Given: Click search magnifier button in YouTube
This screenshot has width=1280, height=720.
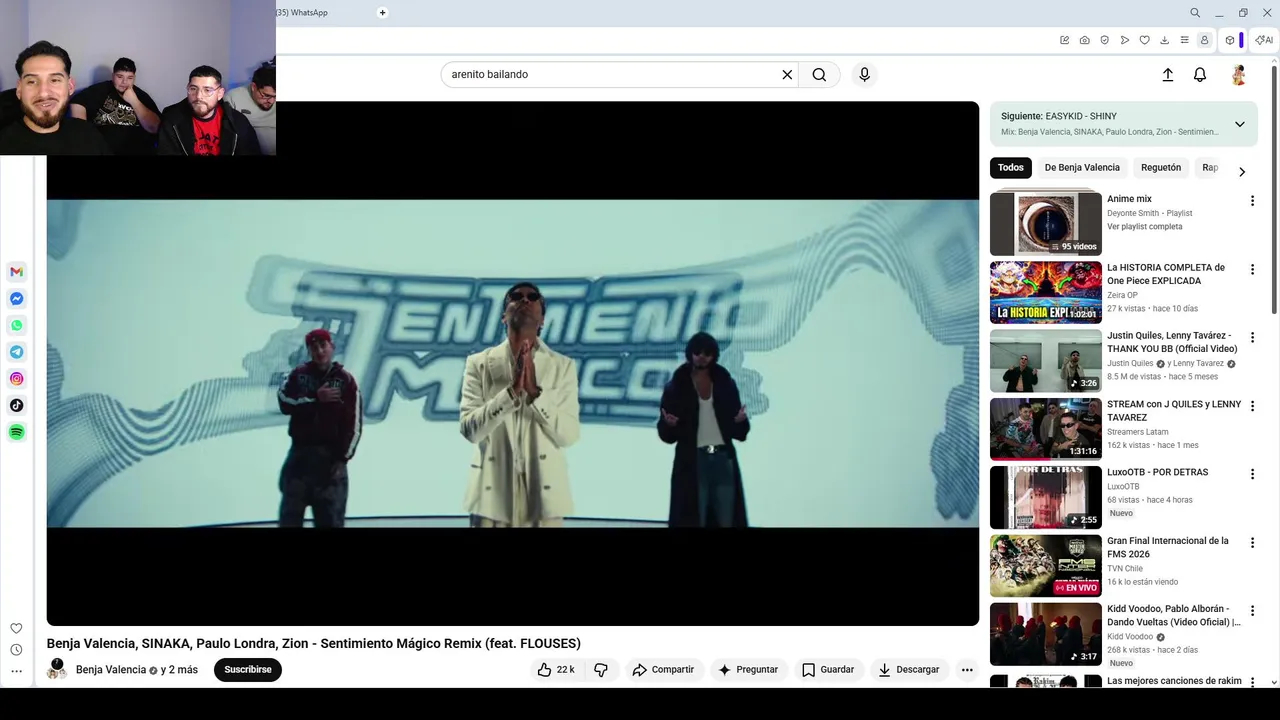Looking at the screenshot, I should [819, 75].
